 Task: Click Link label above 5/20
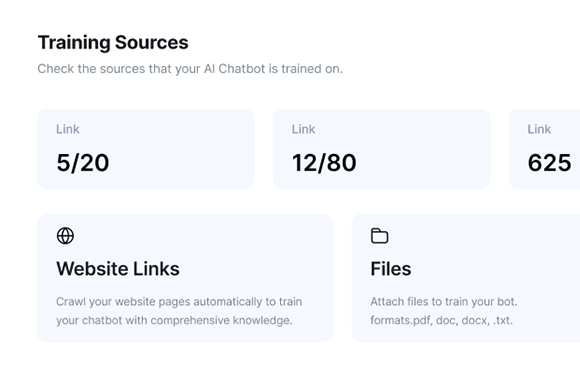68,129
